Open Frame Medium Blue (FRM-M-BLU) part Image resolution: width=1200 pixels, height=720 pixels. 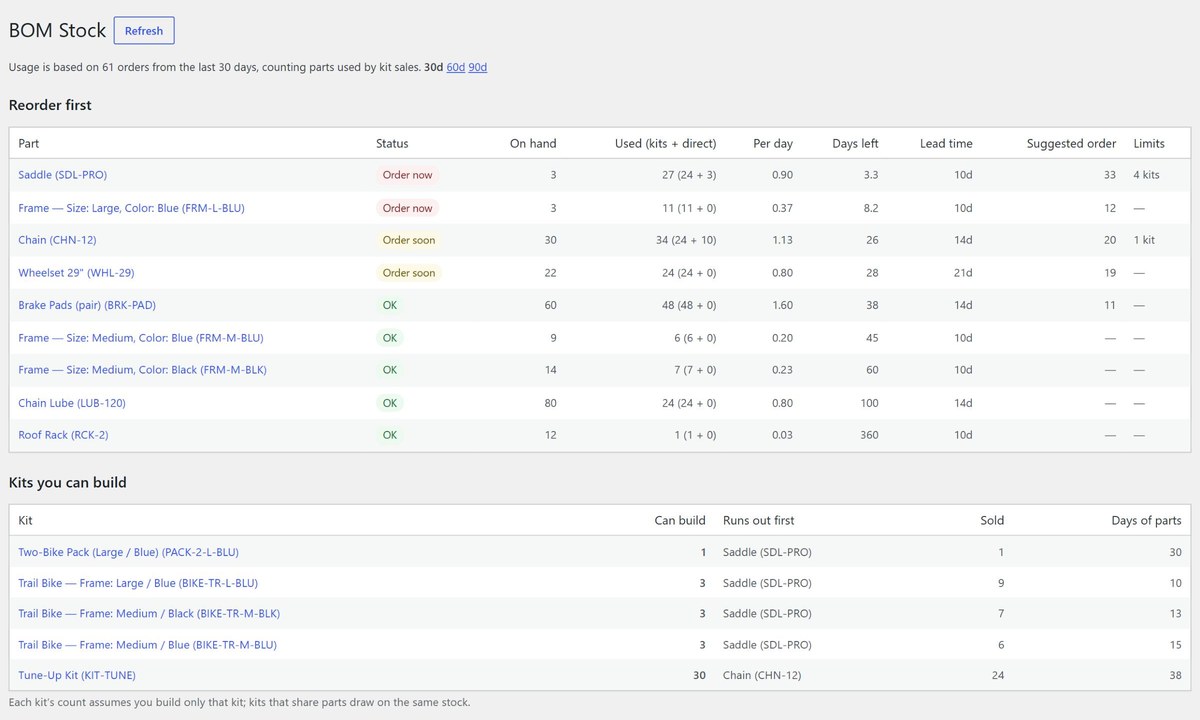click(x=141, y=338)
